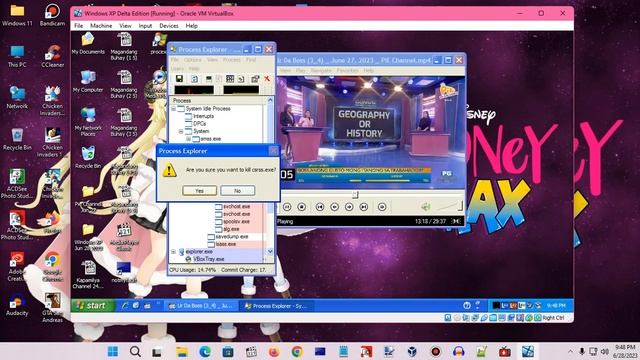The image size is (640, 360).
Task: Open Audacity desktop shortcut
Action: 17,305
